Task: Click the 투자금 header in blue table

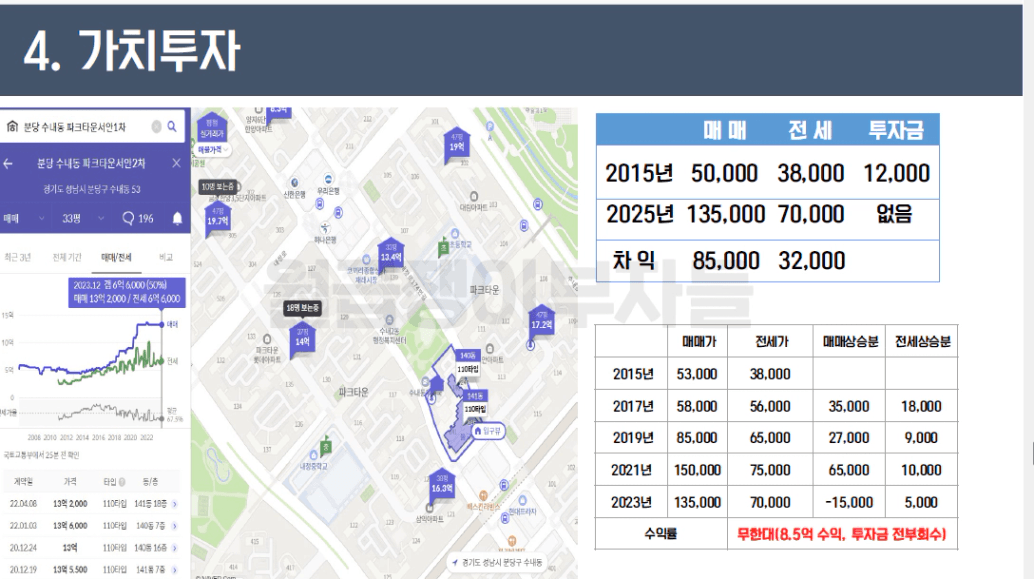Action: (x=896, y=130)
